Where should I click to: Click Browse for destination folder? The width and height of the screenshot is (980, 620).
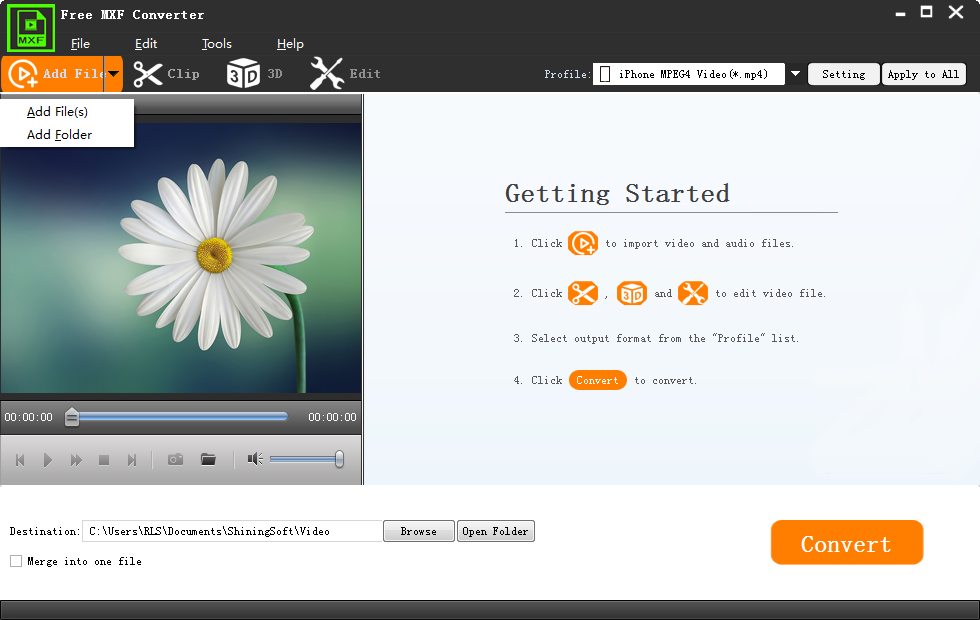(418, 531)
